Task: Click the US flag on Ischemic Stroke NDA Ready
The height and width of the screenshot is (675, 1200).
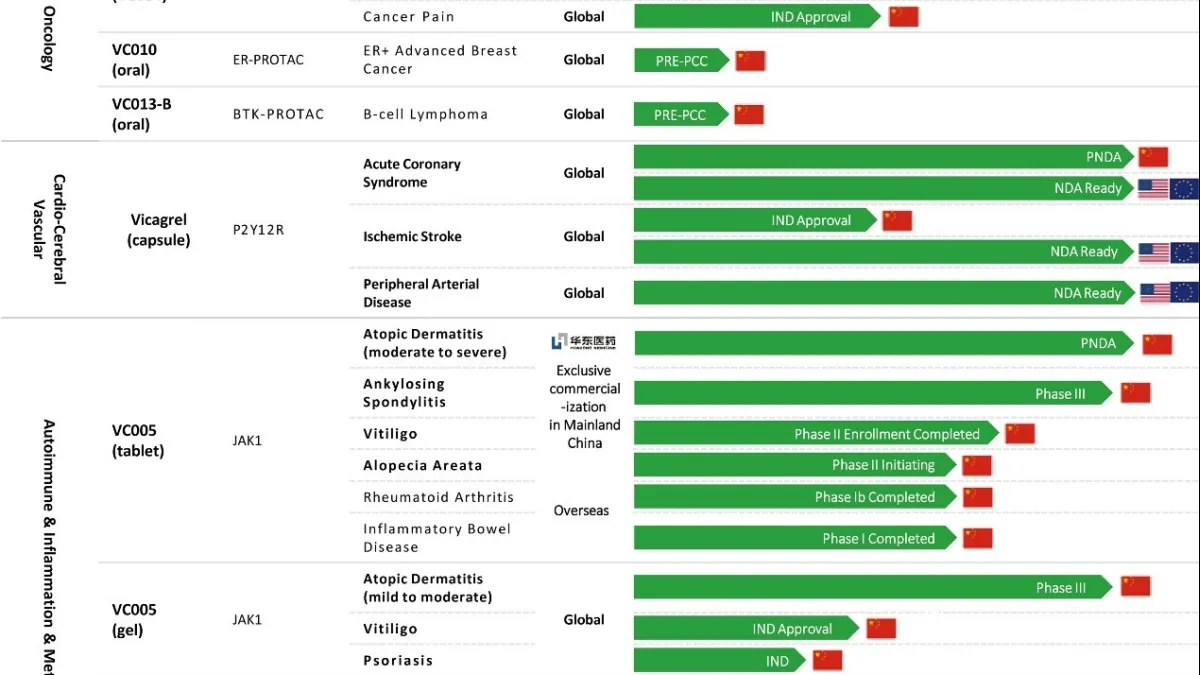Action: (x=1154, y=252)
